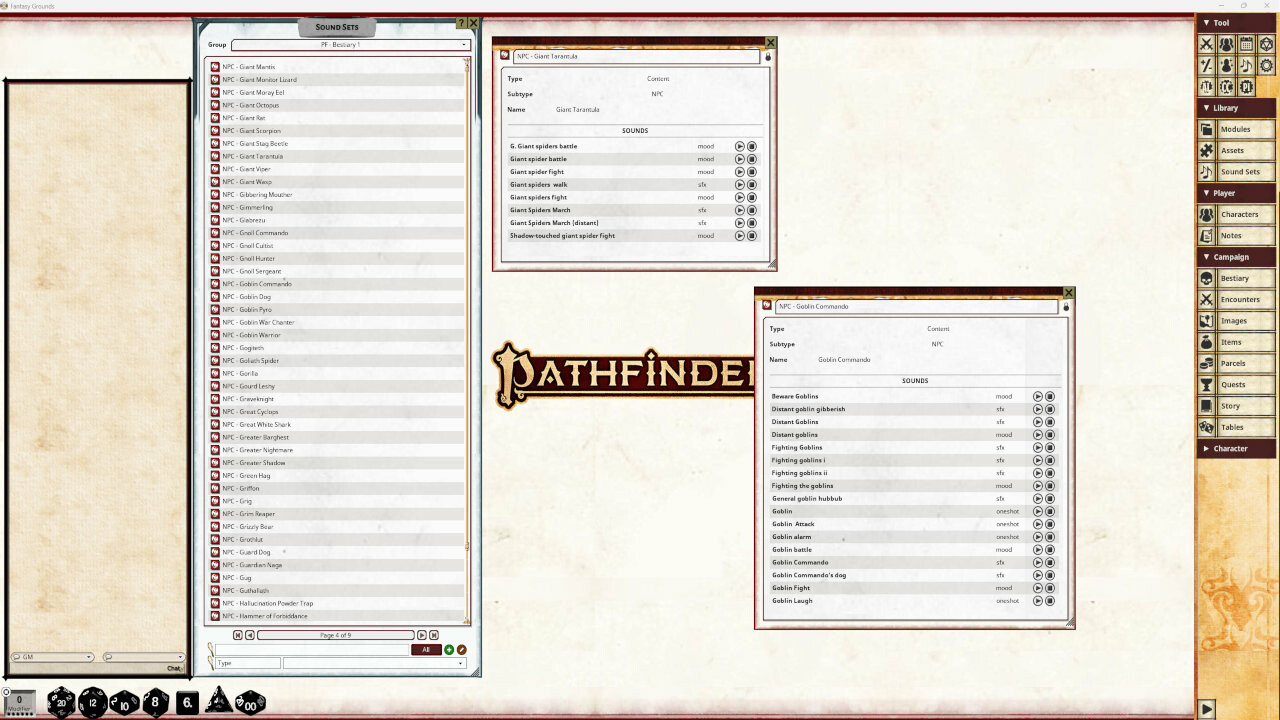Open the Sound tool music note icon
This screenshot has height=720, width=1280.
[x=1246, y=65]
